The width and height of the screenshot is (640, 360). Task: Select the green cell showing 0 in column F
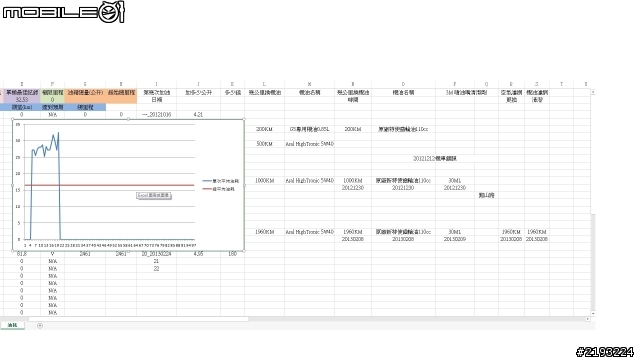pos(52,100)
